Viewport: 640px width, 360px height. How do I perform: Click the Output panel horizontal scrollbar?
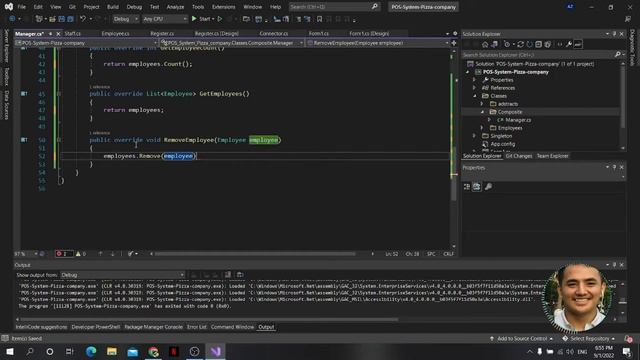[x=209, y=319]
